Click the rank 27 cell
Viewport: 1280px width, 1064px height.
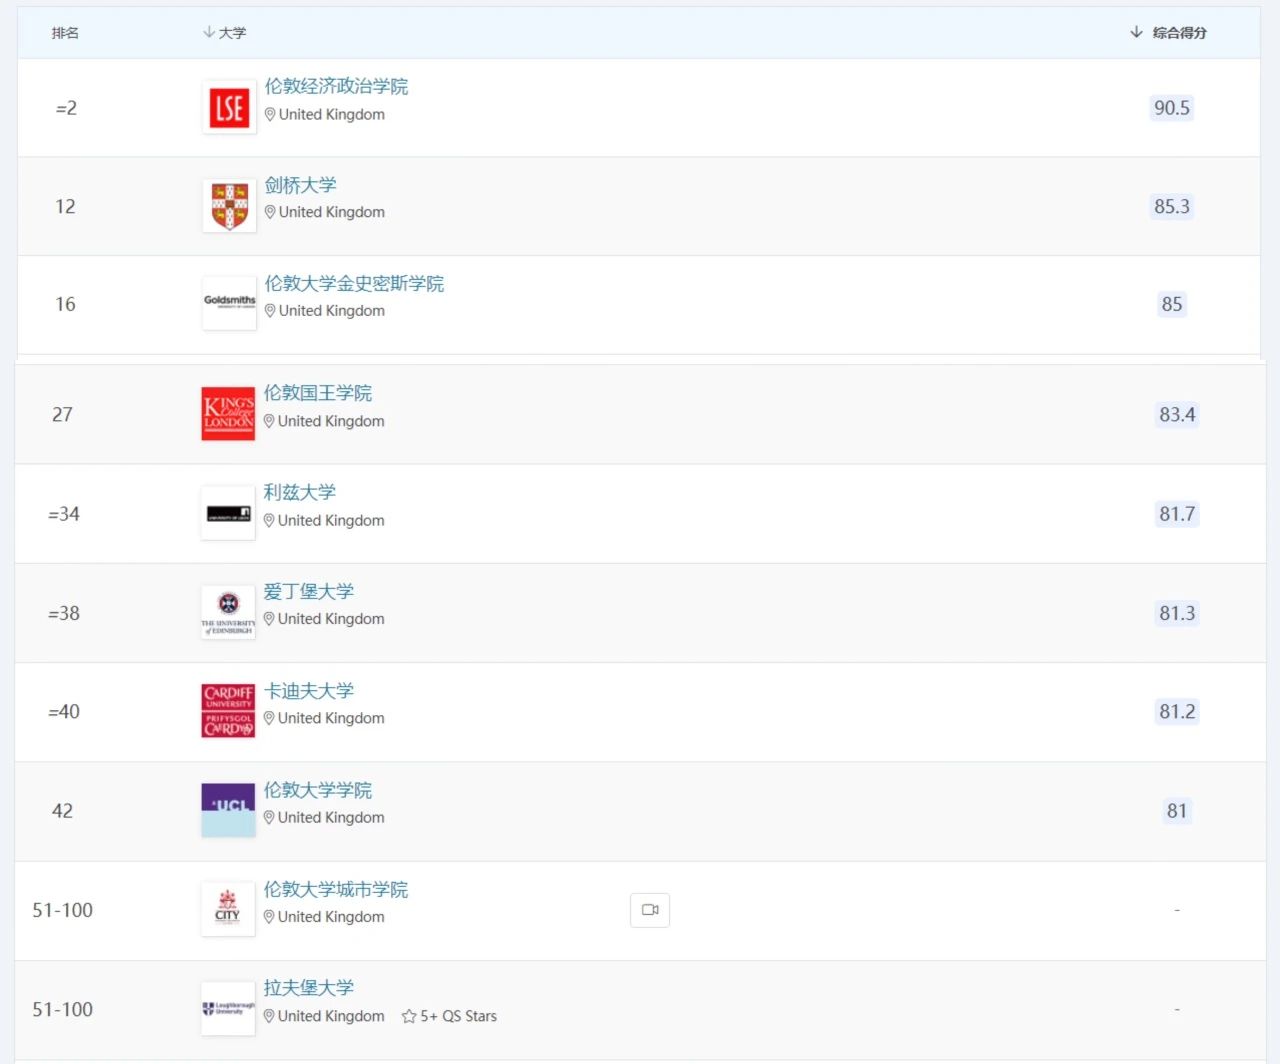coord(62,414)
